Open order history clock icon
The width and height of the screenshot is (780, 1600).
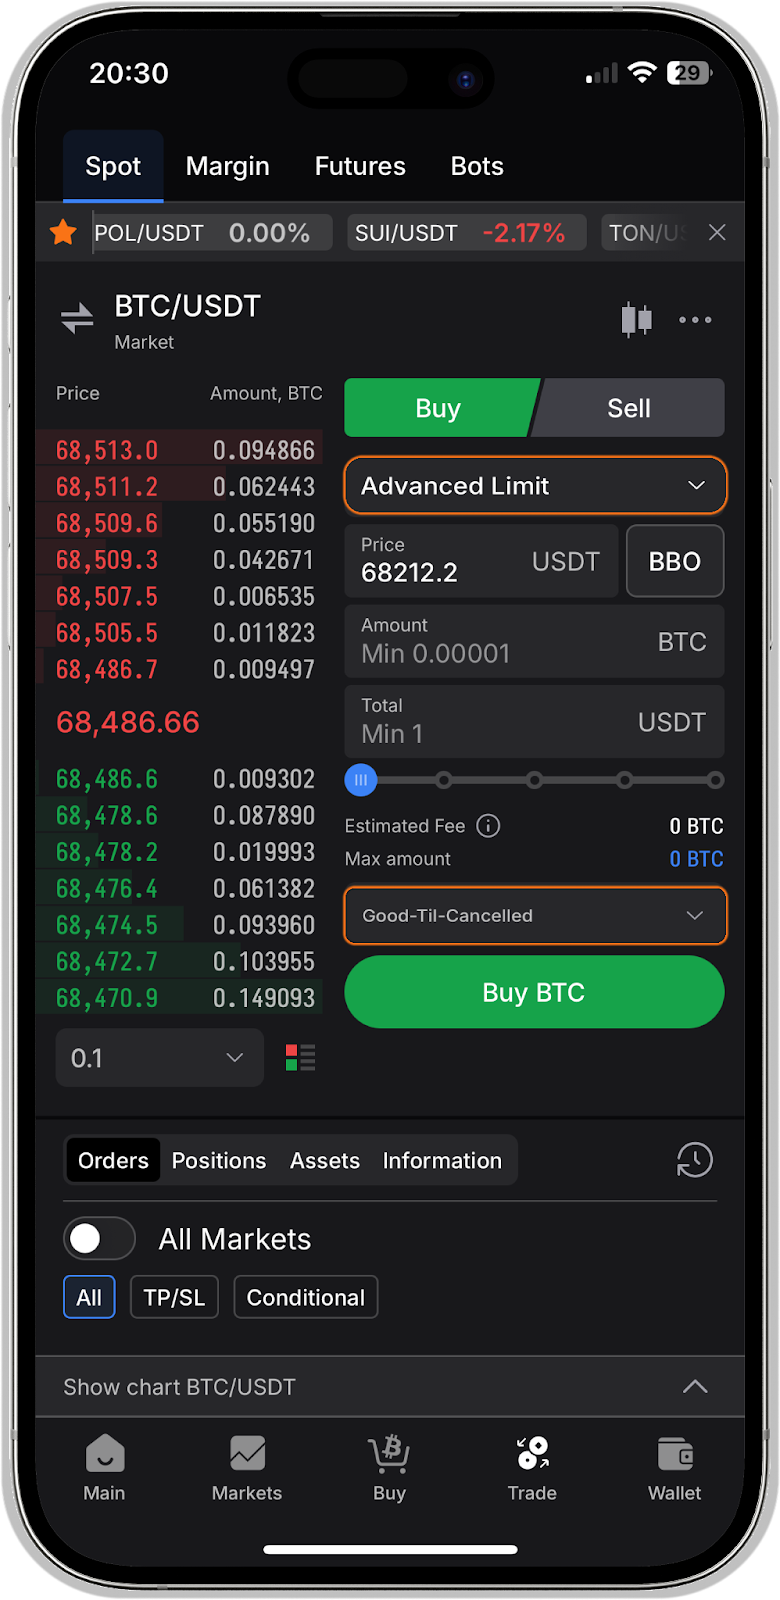(x=694, y=1160)
